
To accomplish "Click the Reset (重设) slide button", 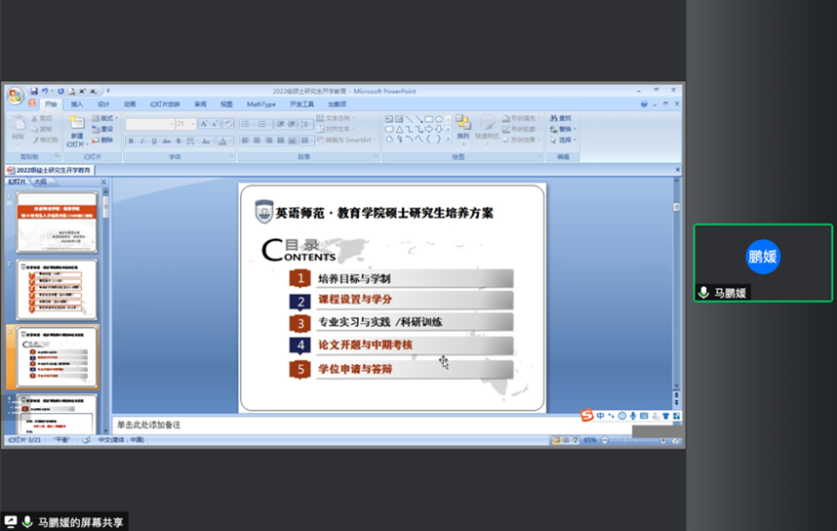I will [104, 129].
